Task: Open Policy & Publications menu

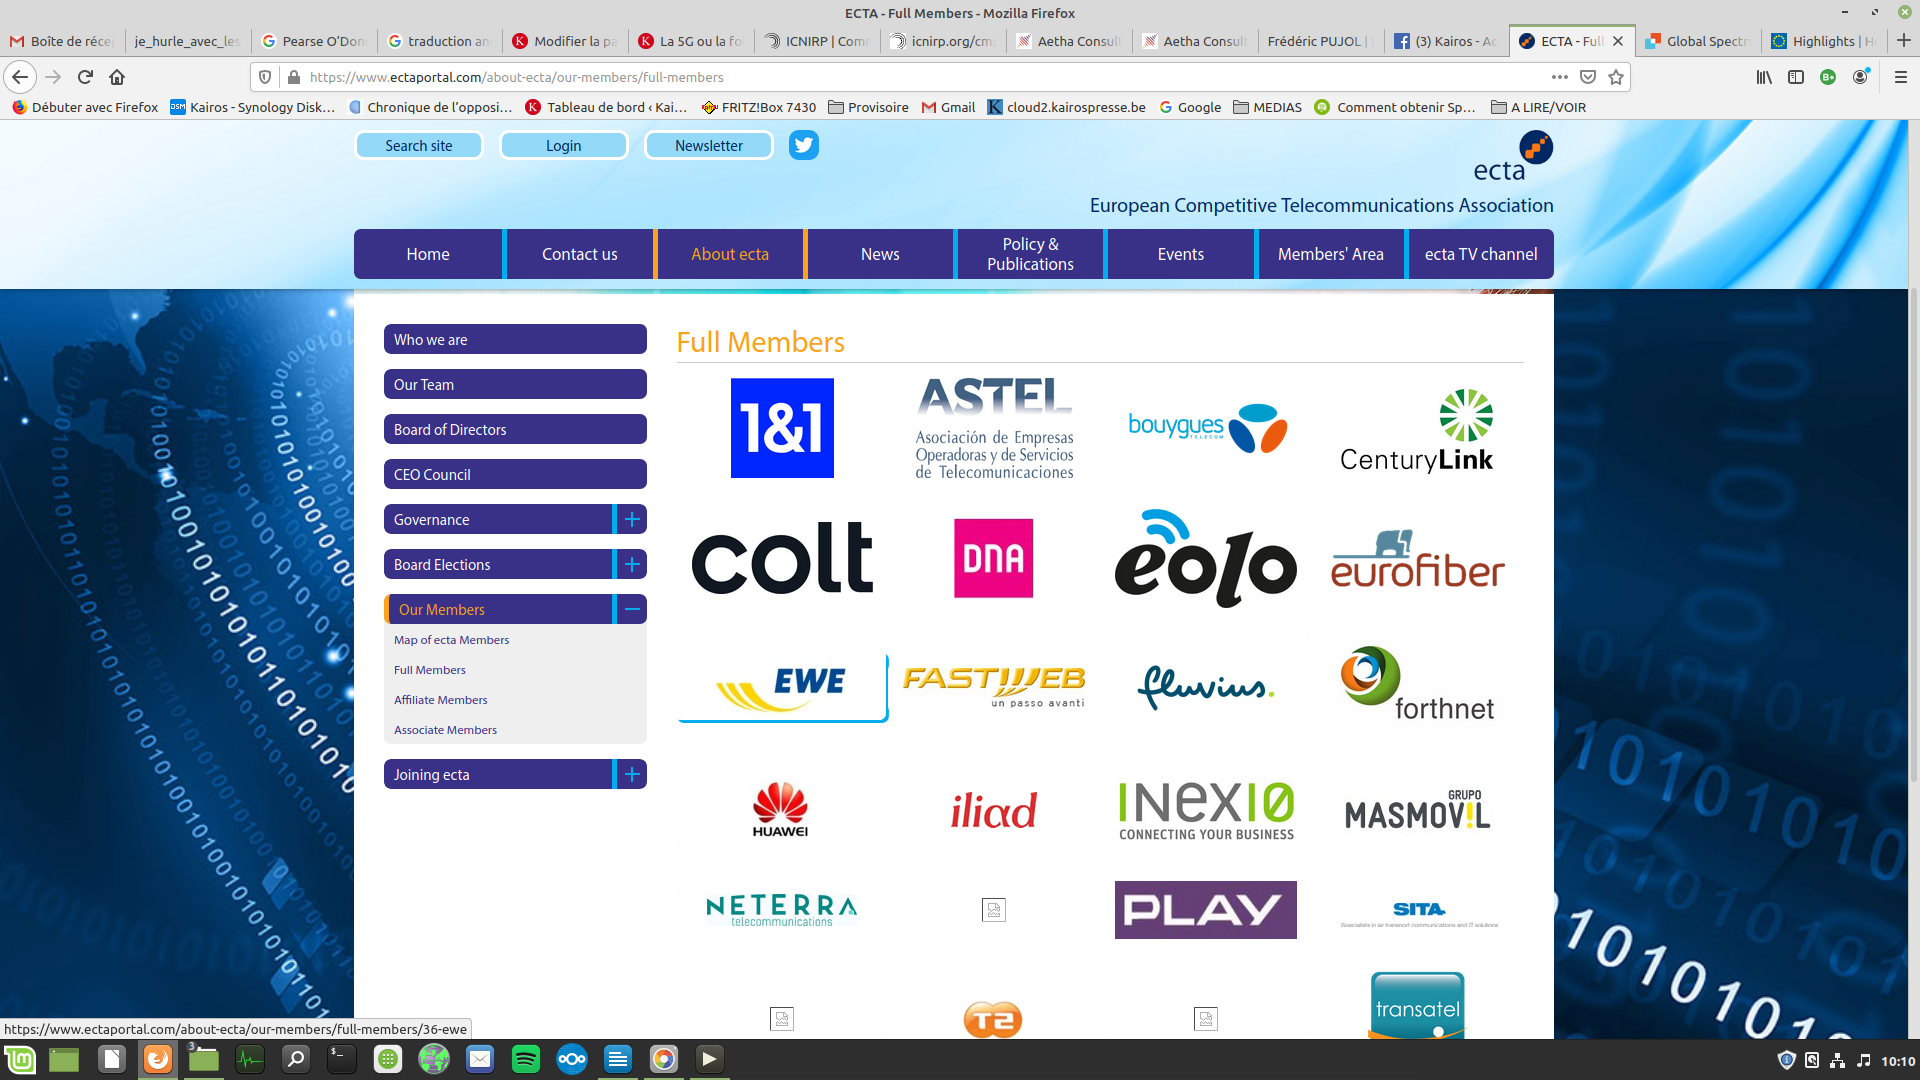Action: click(1030, 254)
